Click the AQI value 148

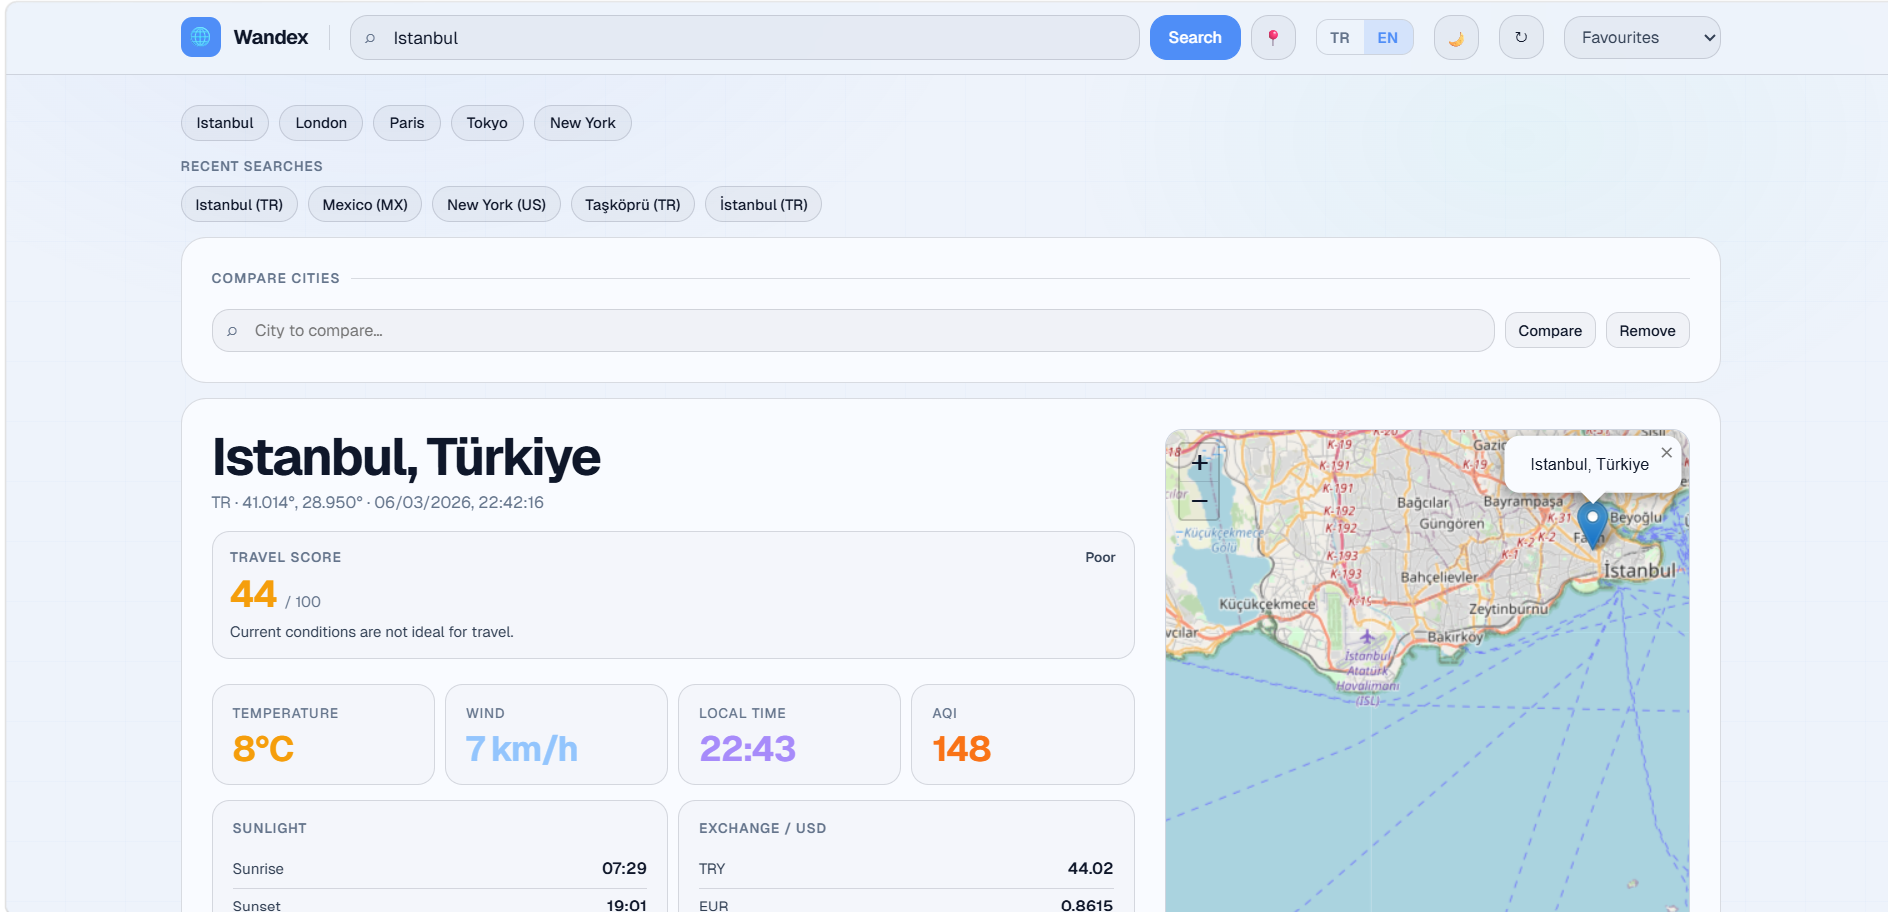coord(961,749)
